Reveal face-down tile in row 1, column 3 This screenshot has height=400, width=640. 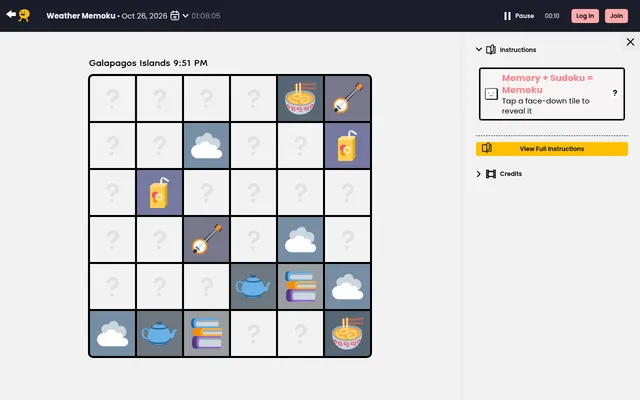tap(207, 98)
